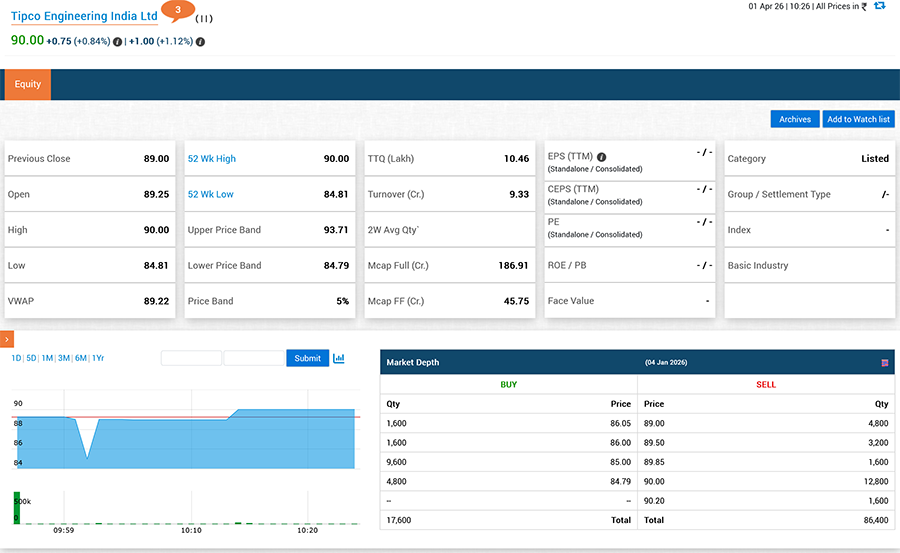
Task: Click the Archives button
Action: pyautogui.click(x=794, y=119)
